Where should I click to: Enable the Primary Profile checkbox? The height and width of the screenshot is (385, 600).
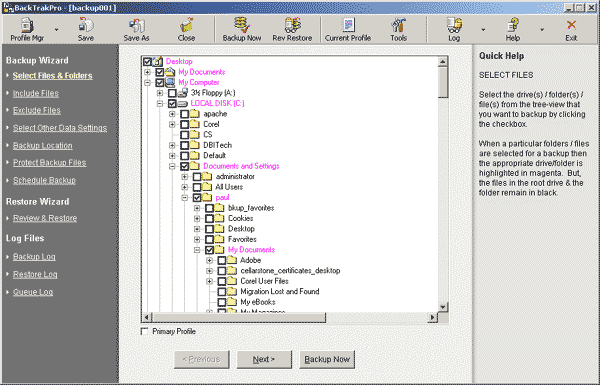point(145,331)
